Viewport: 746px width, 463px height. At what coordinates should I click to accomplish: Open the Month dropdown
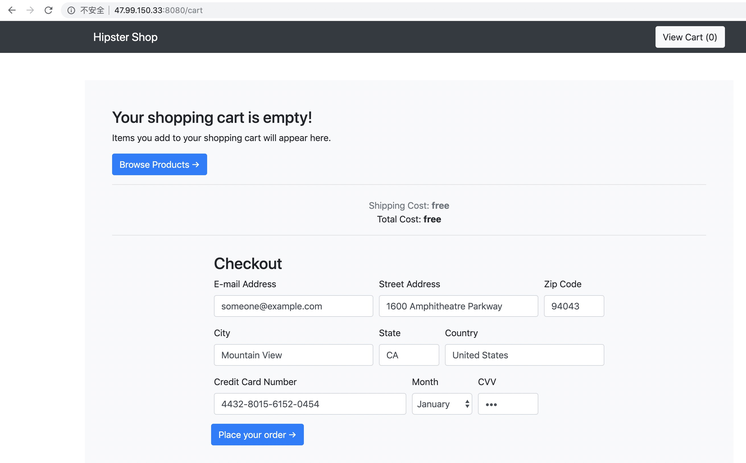(441, 404)
